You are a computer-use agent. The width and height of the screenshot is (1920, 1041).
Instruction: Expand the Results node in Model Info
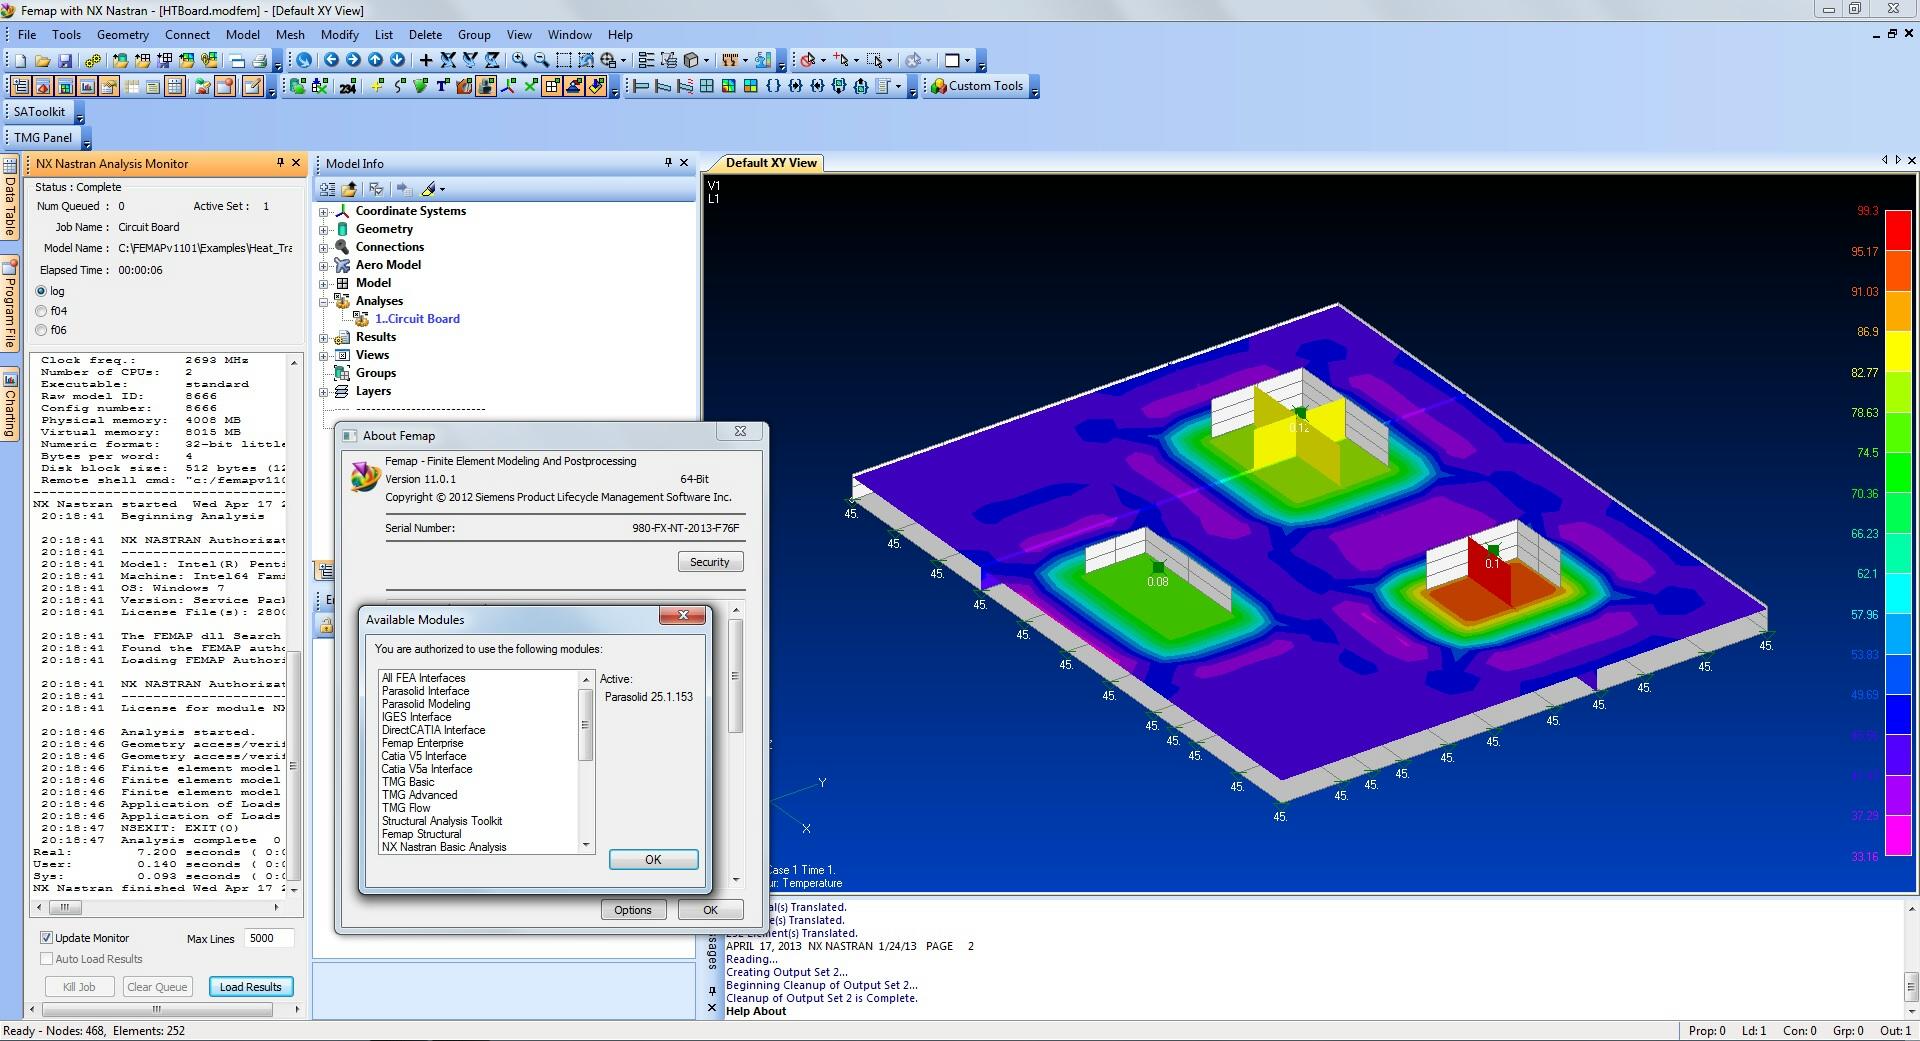325,337
